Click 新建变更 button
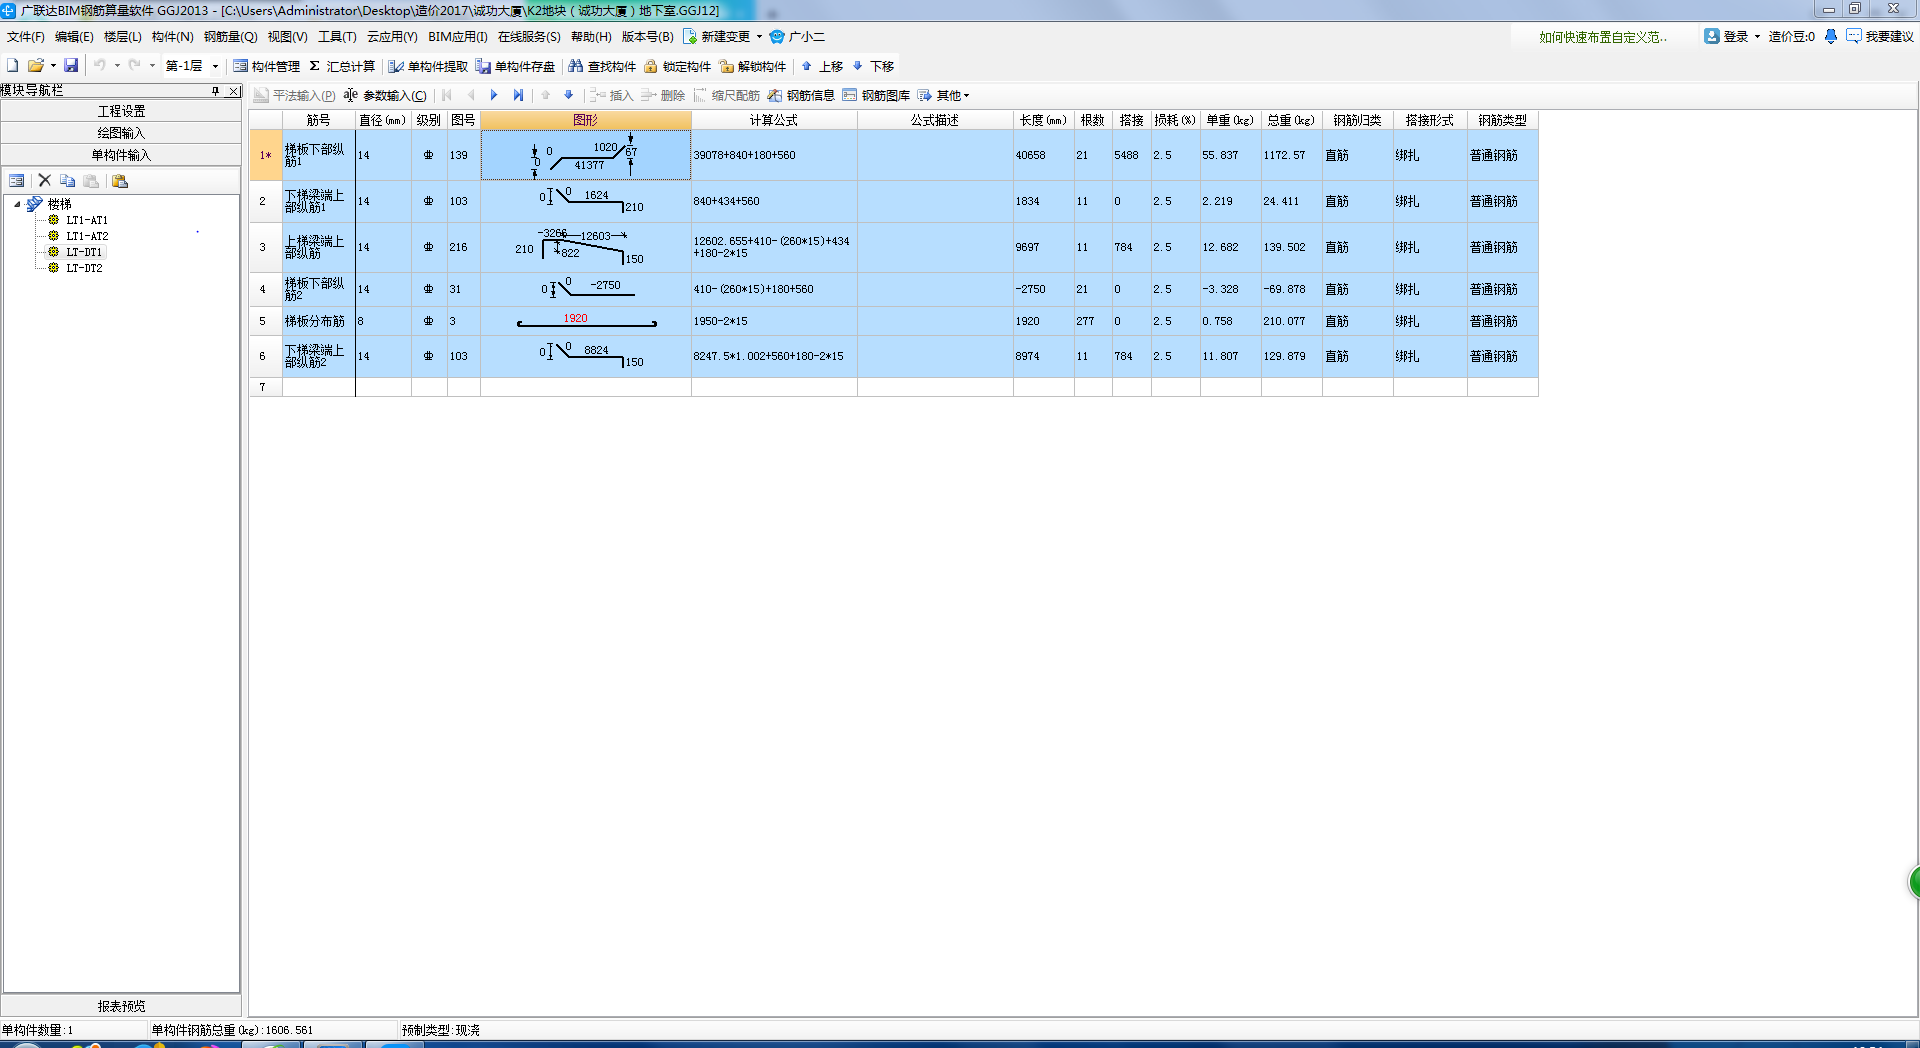This screenshot has width=1920, height=1048. pyautogui.click(x=717, y=37)
